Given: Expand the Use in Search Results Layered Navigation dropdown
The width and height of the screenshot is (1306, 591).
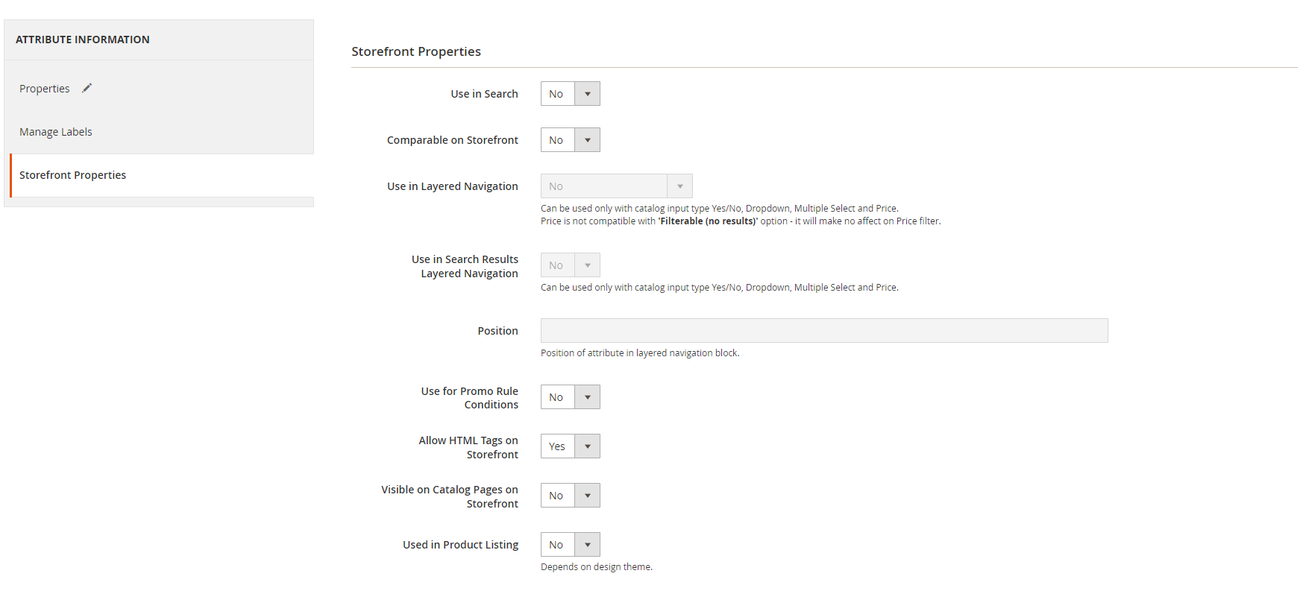Looking at the screenshot, I should click(588, 264).
